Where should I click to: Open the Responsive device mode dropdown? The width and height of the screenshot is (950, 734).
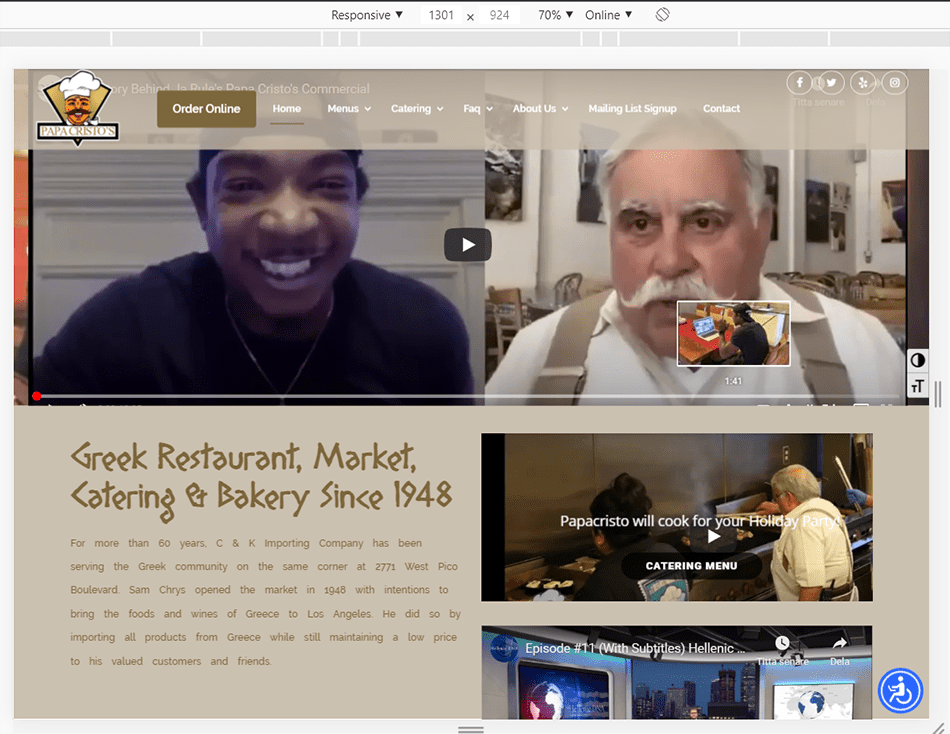365,15
